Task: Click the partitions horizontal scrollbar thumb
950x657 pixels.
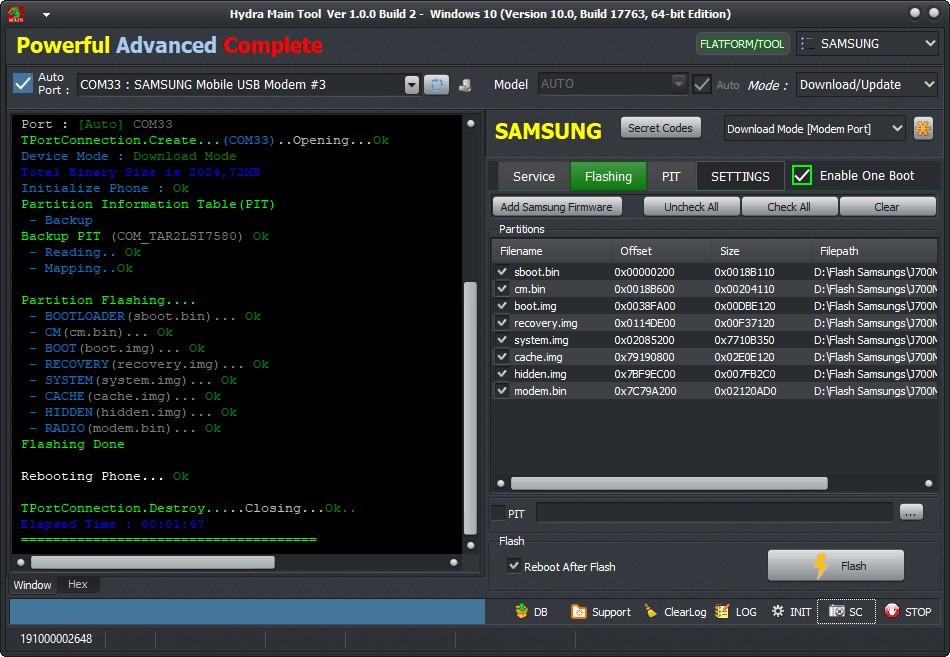Action: click(669, 483)
